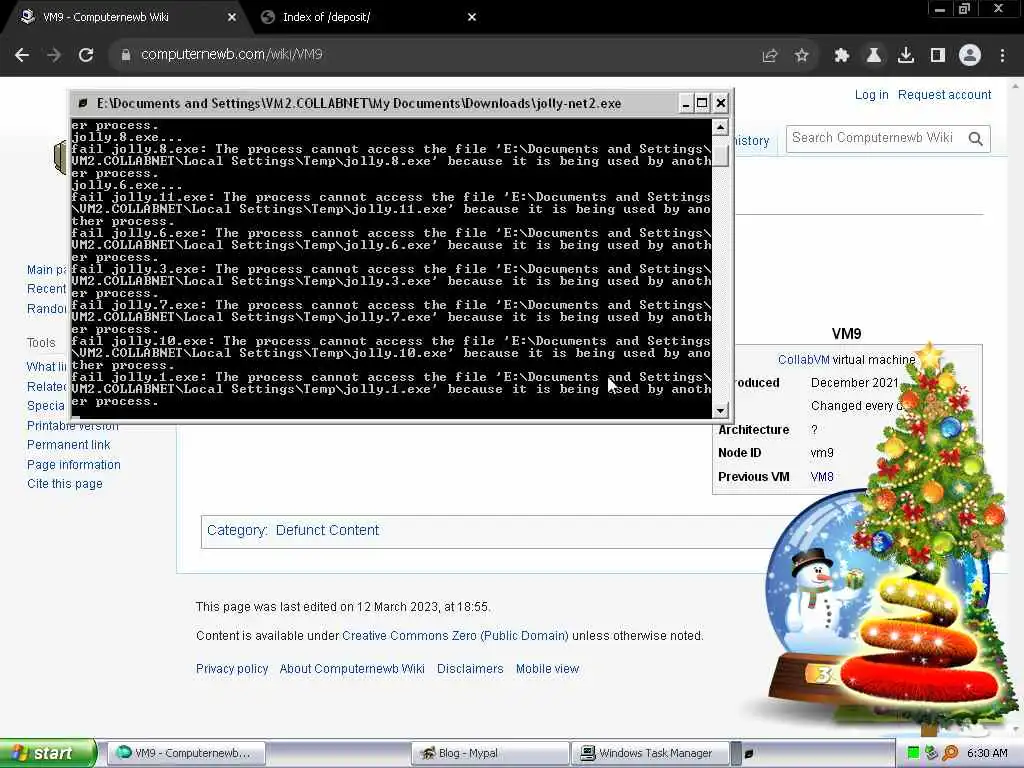Close the jolly-net2.exe console window

720,103
